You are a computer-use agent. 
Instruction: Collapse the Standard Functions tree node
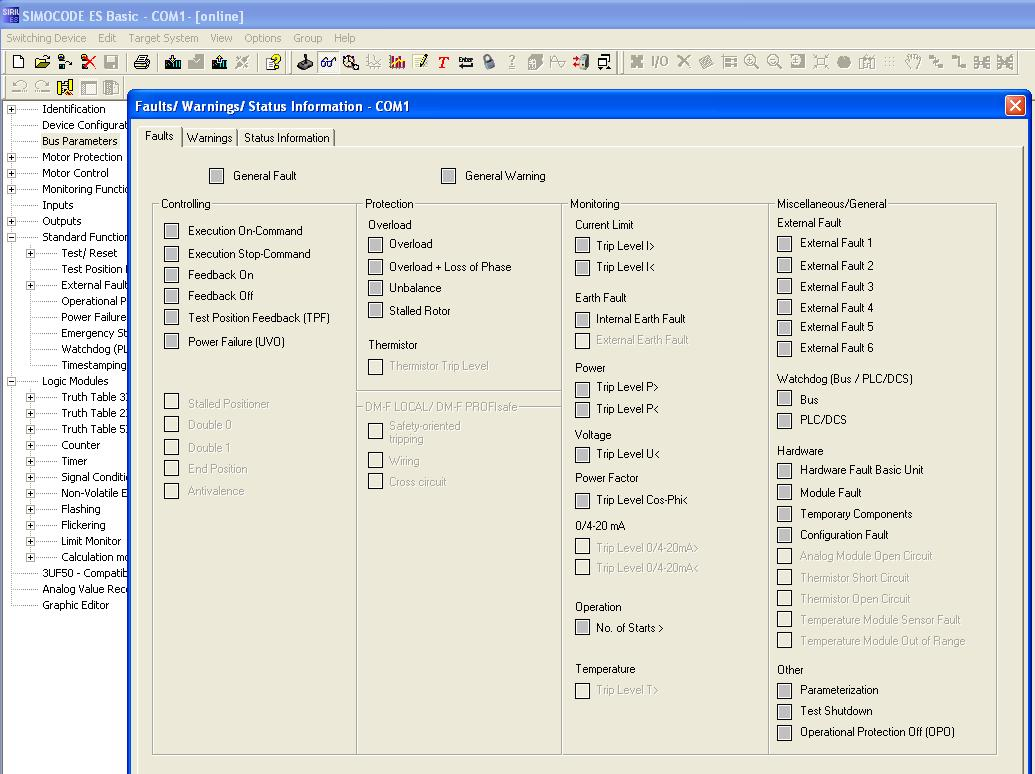click(11, 238)
